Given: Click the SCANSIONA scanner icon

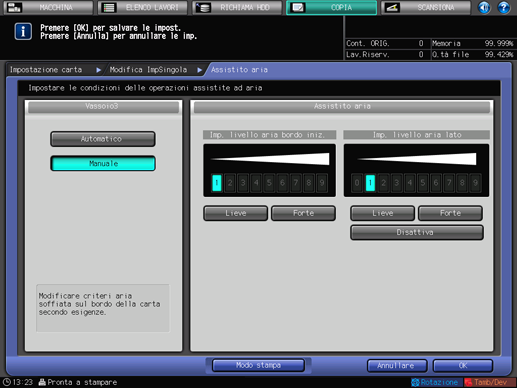Looking at the screenshot, I should click(392, 7).
